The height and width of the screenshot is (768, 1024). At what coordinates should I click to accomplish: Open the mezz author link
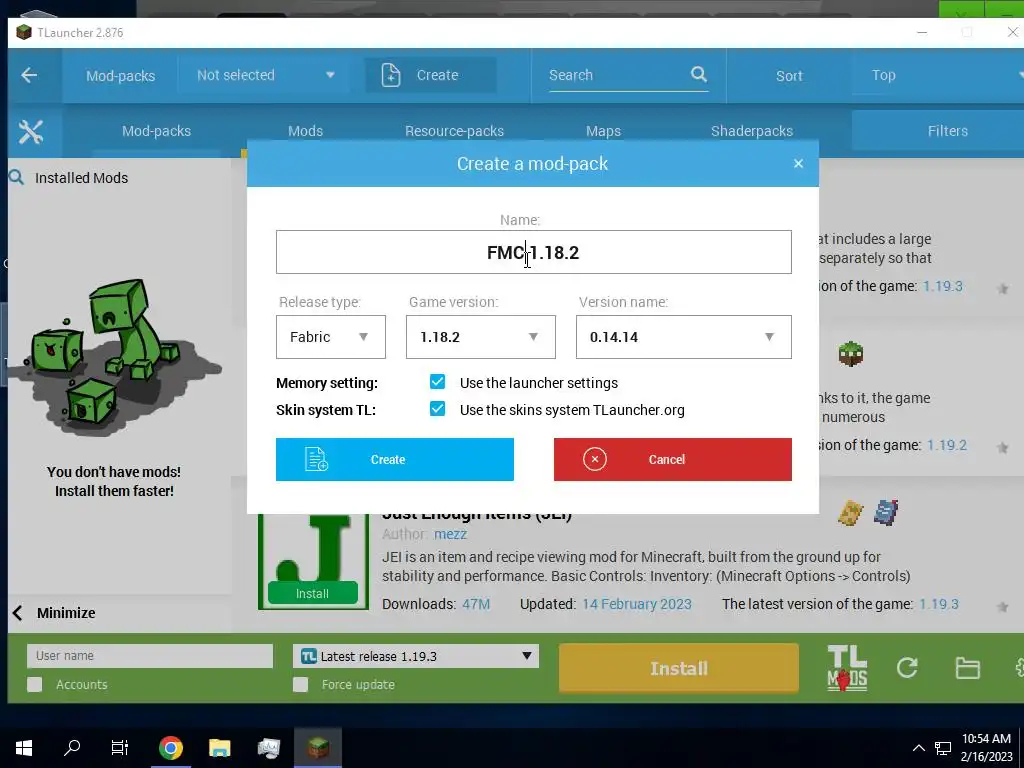[450, 534]
